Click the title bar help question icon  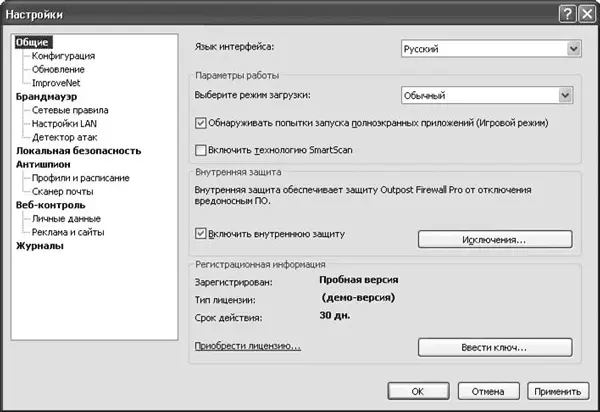pos(567,15)
